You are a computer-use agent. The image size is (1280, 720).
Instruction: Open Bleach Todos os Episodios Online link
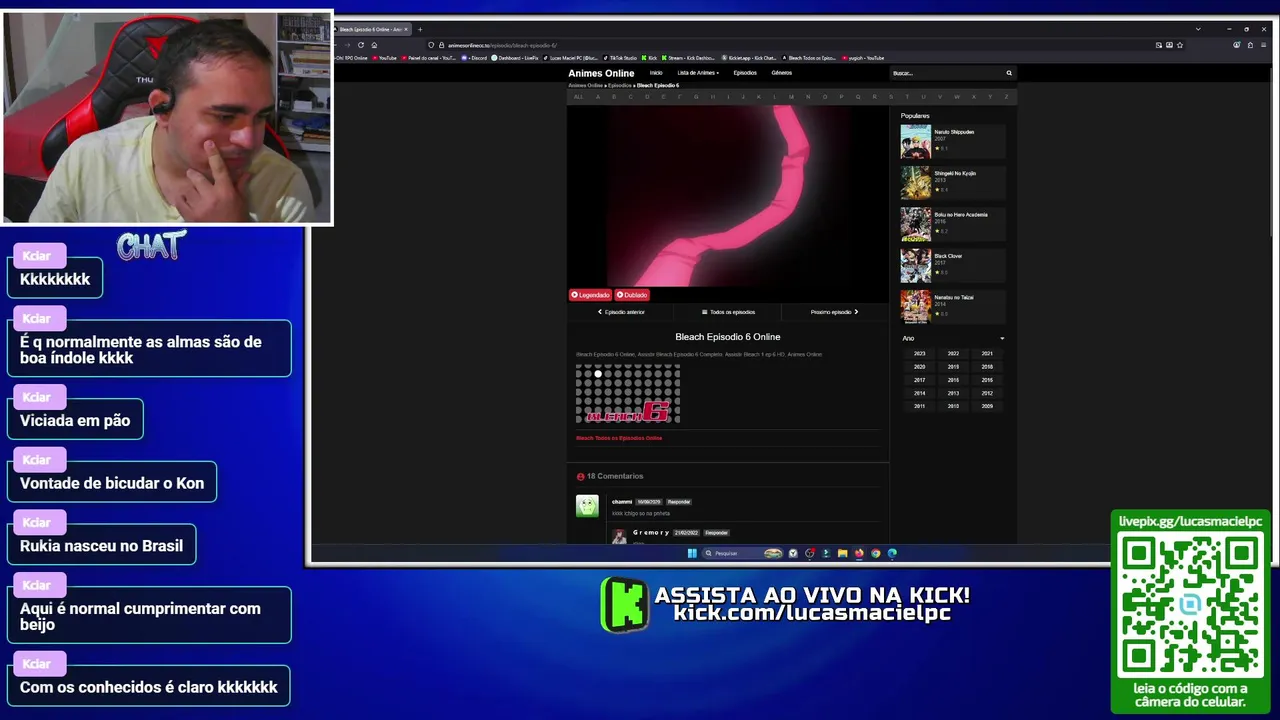click(619, 438)
